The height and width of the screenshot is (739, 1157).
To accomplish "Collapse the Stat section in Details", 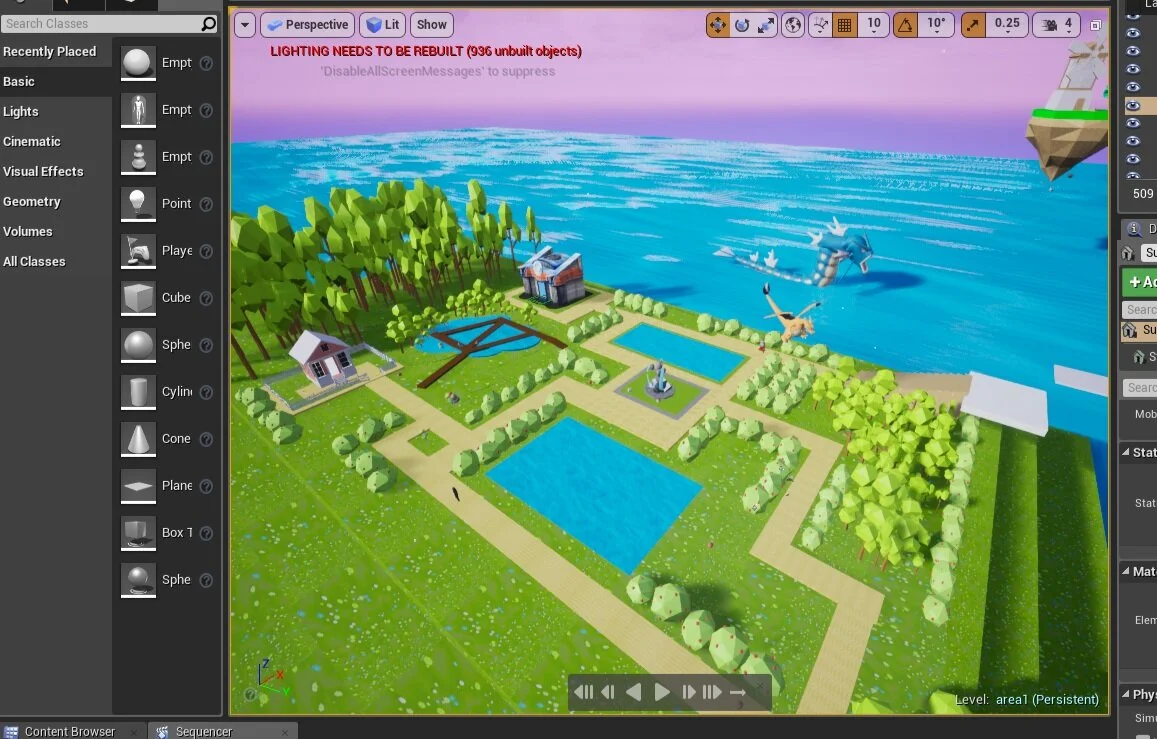I will tap(1126, 452).
